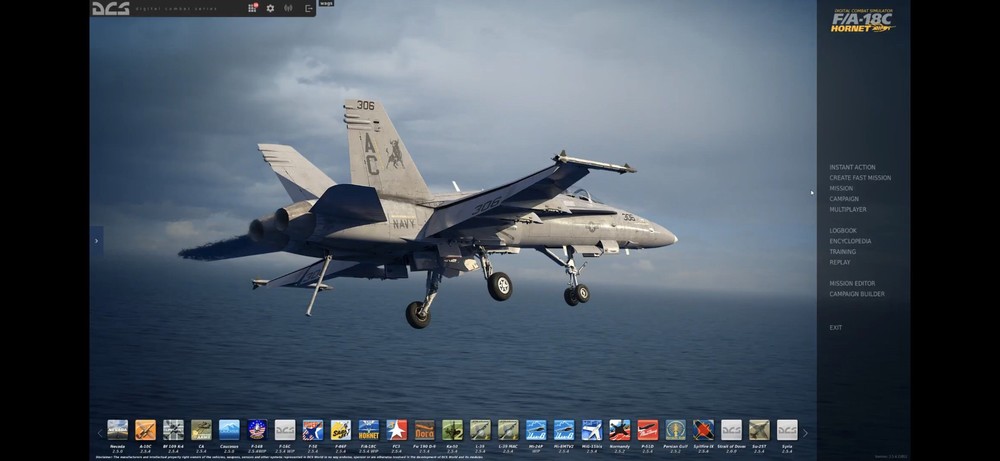Click EXIT in the main menu
This screenshot has height=461, width=1000.
(x=835, y=328)
